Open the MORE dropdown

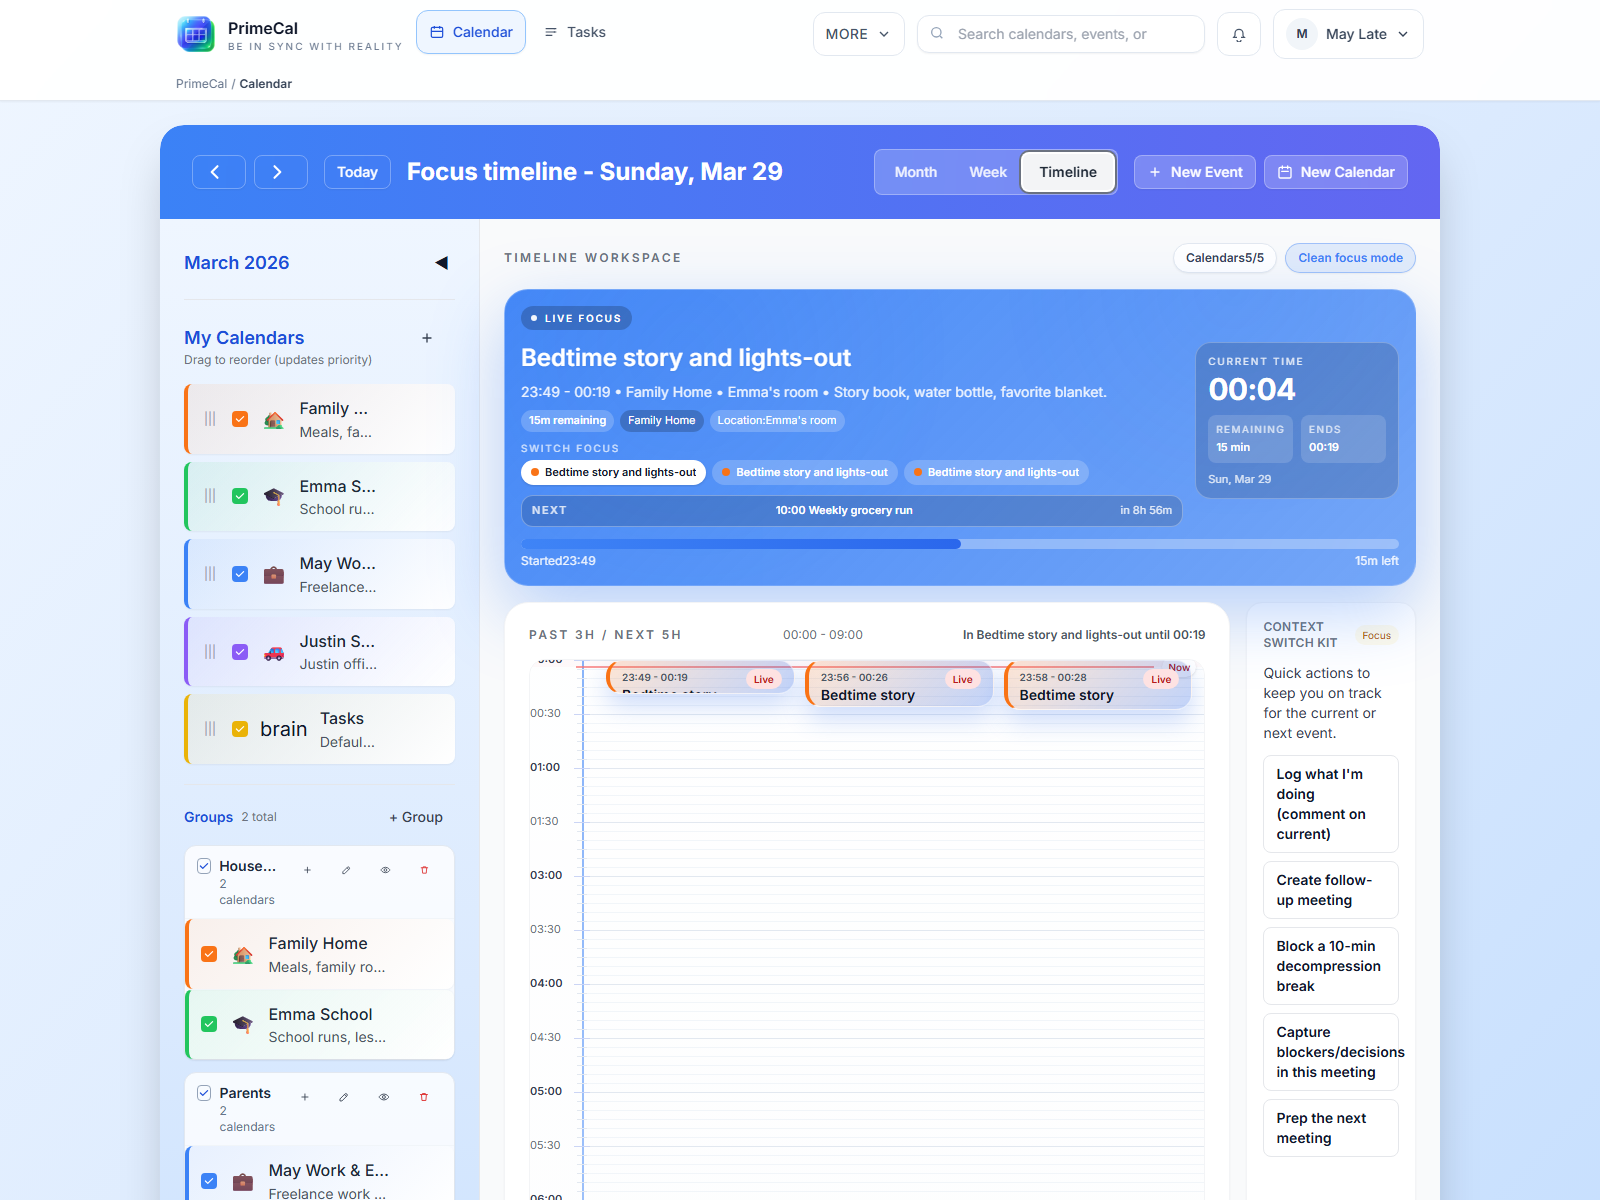[857, 33]
